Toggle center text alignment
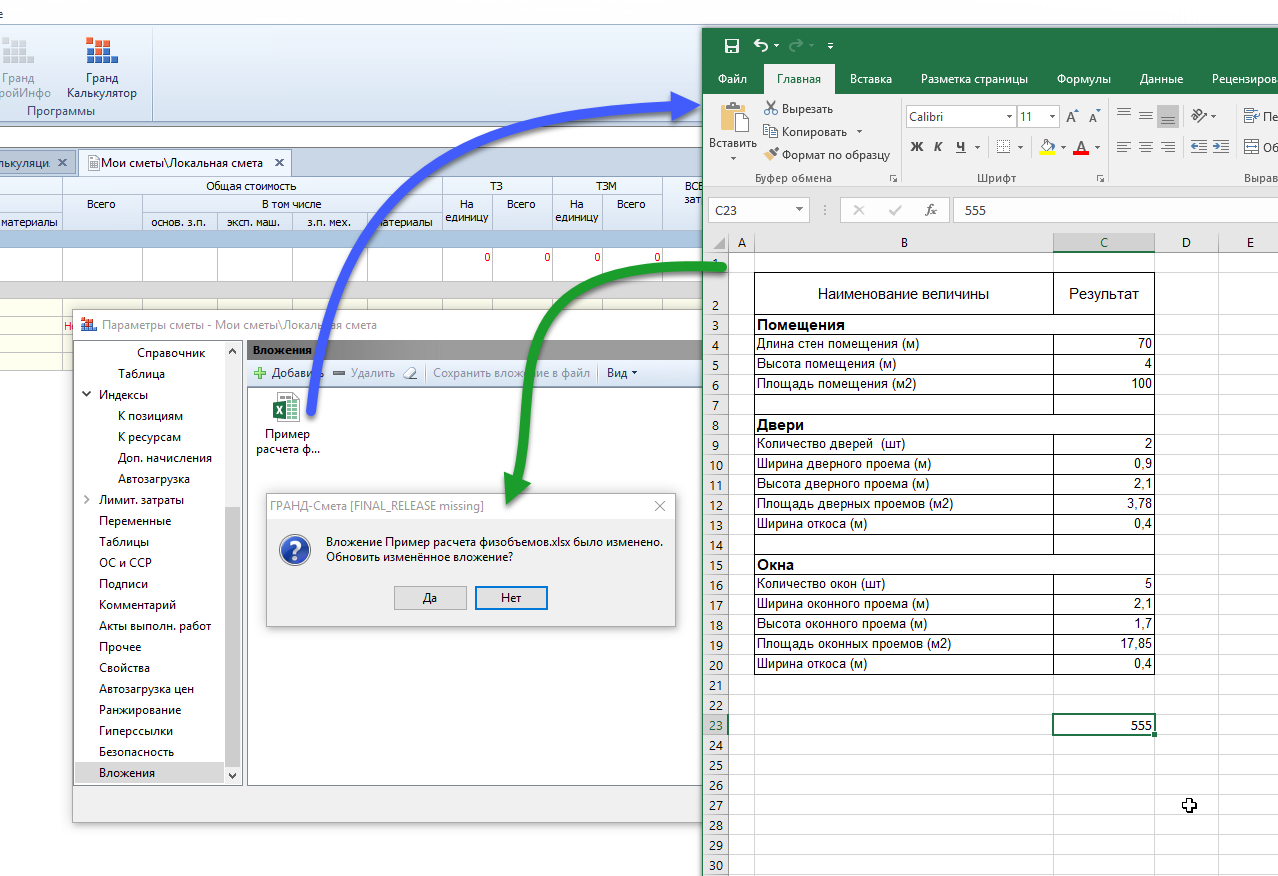This screenshot has height=876, width=1278. pyautogui.click(x=1146, y=147)
